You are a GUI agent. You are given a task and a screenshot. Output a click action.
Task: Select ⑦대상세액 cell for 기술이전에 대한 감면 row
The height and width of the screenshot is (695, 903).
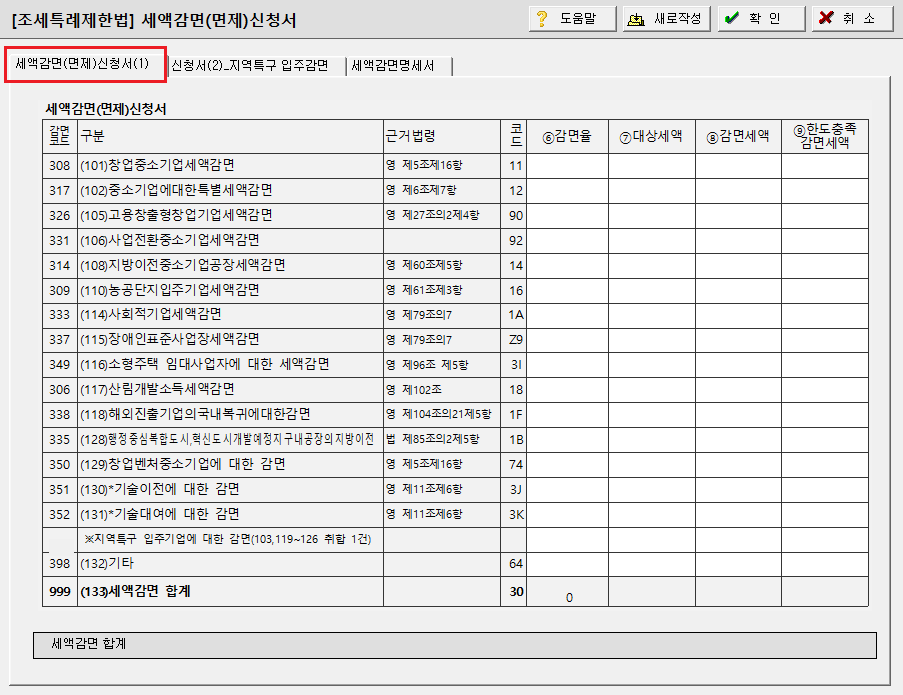click(x=652, y=490)
